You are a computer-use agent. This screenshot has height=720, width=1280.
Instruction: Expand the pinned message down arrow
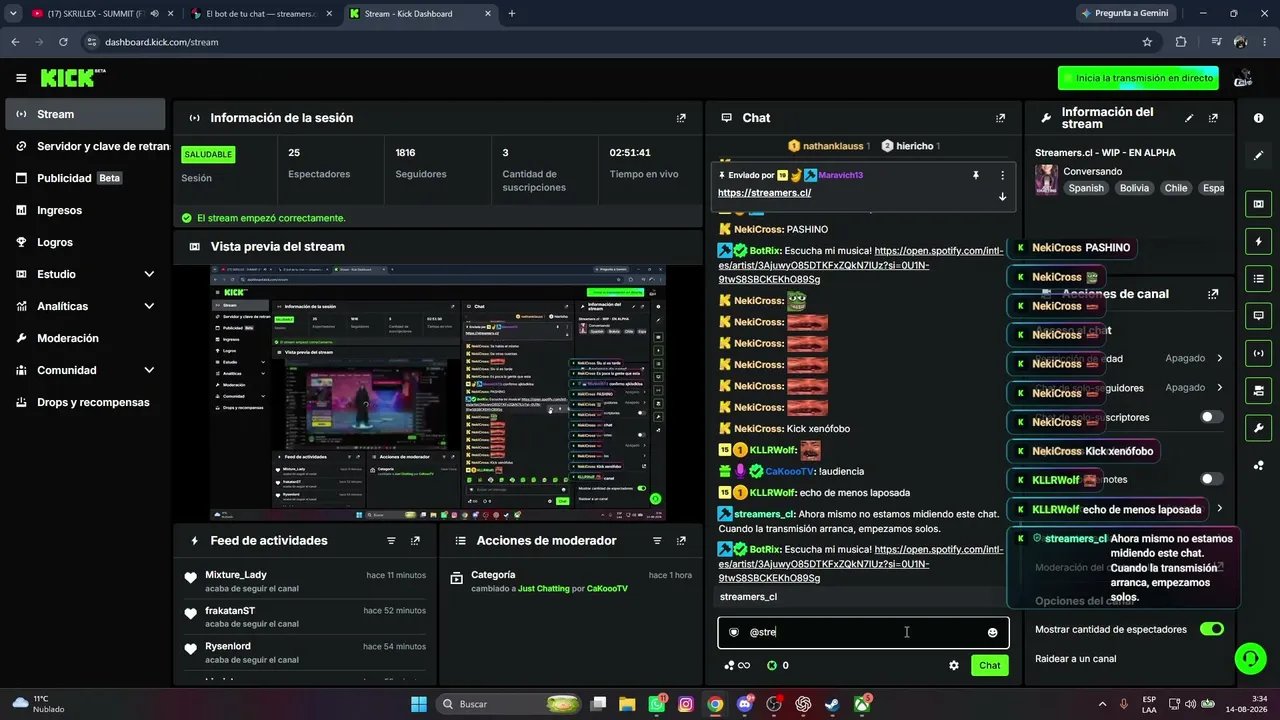coord(1002,196)
